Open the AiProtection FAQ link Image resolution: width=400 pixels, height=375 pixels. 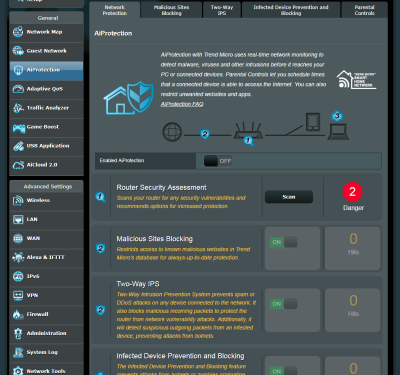[182, 104]
